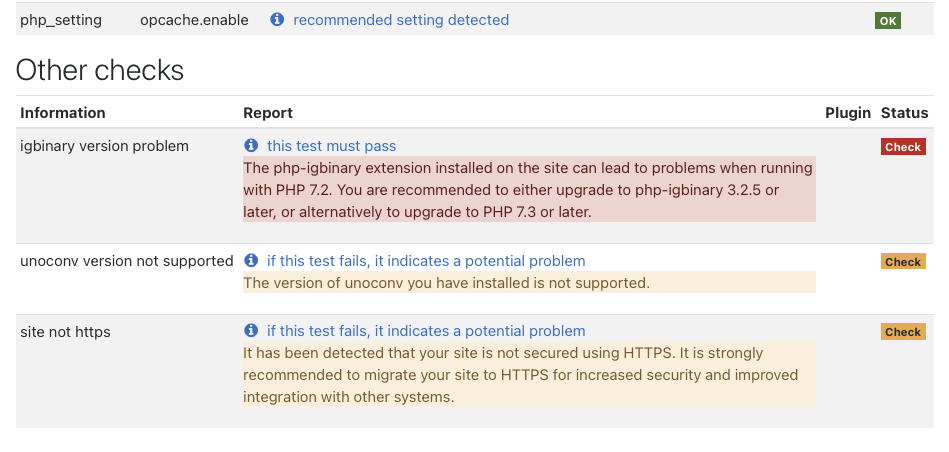Click the Information column header

[63, 113]
